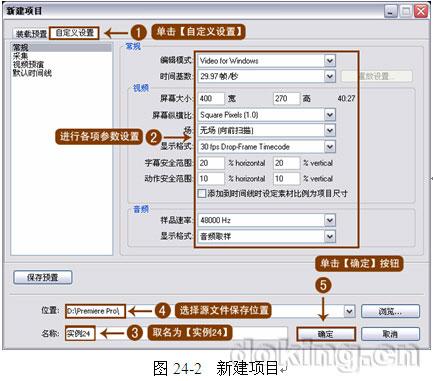Maximize the 新建项目 window

tap(406, 11)
